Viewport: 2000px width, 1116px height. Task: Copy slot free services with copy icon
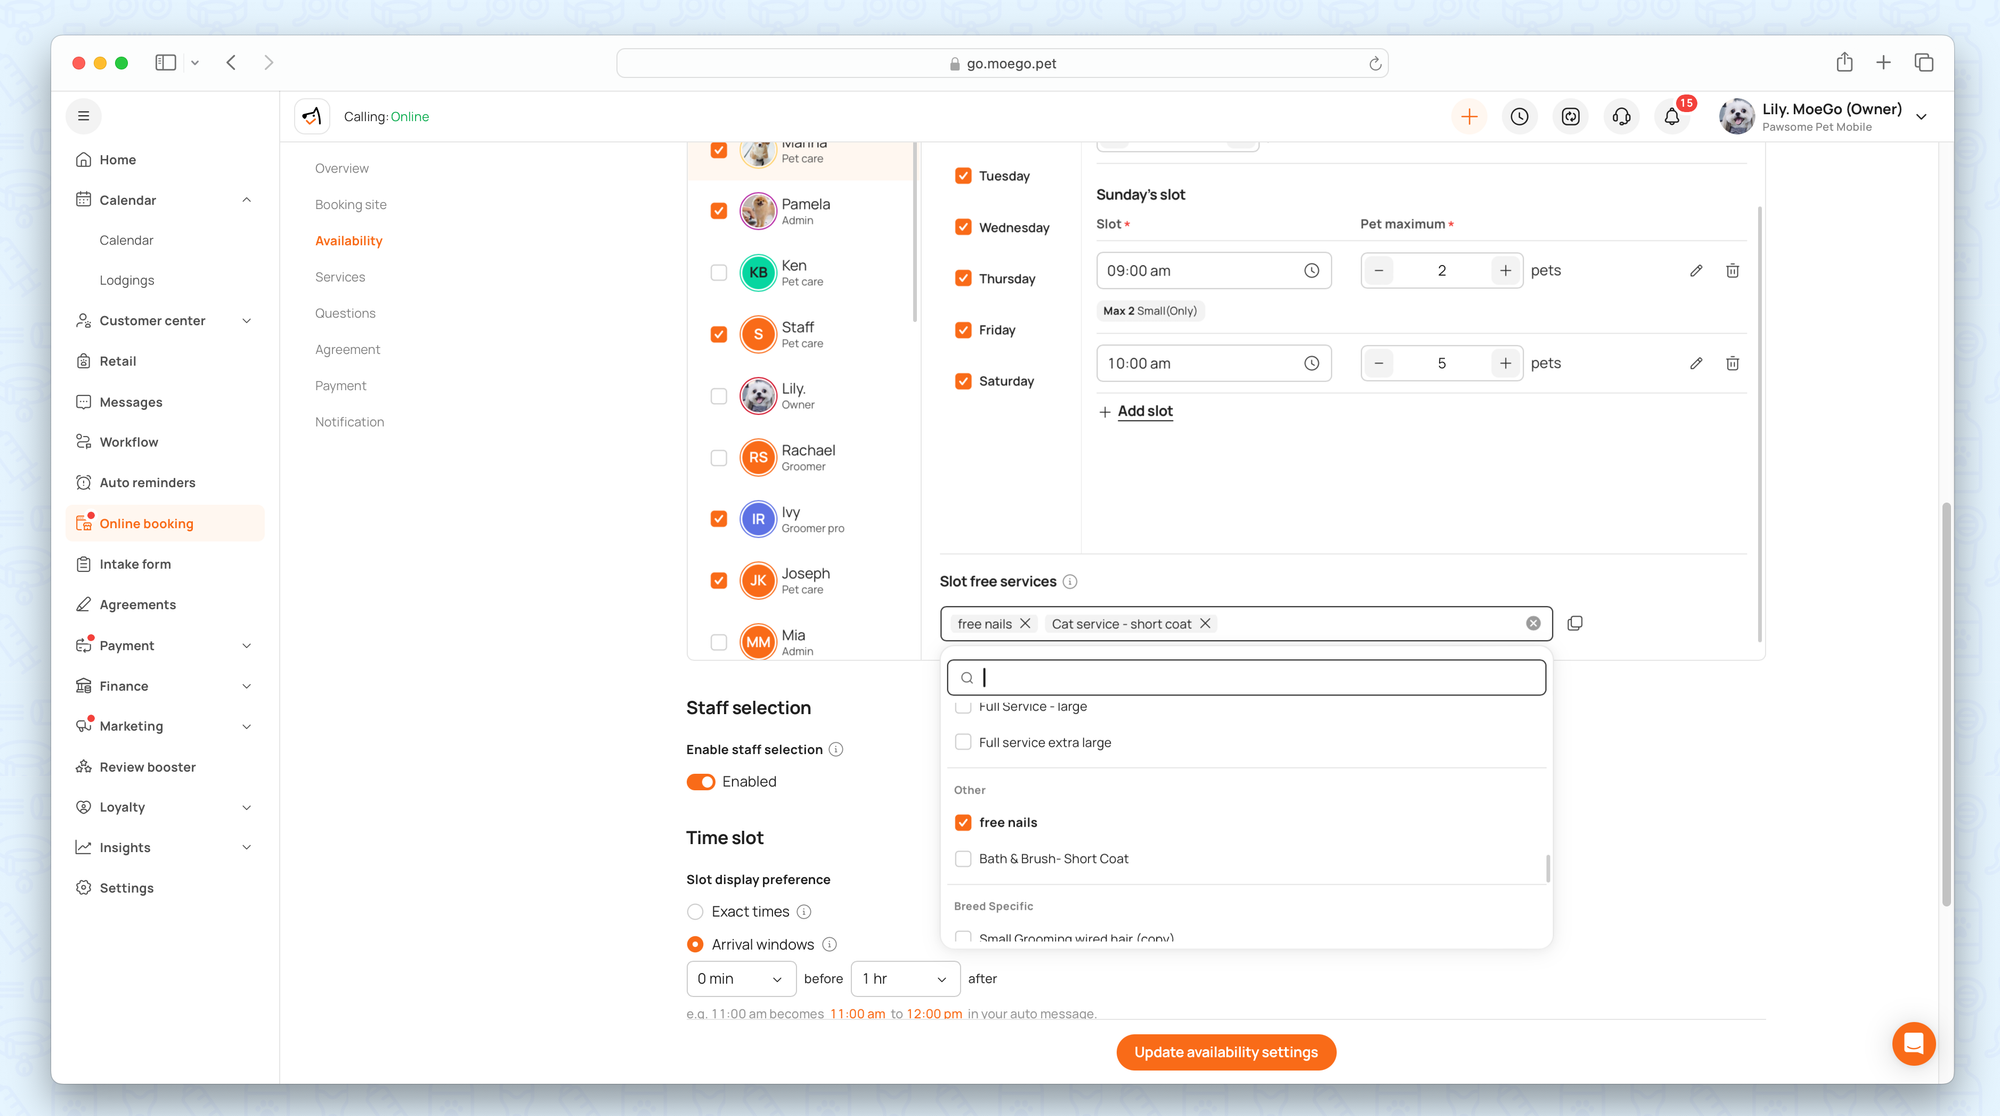(1575, 624)
